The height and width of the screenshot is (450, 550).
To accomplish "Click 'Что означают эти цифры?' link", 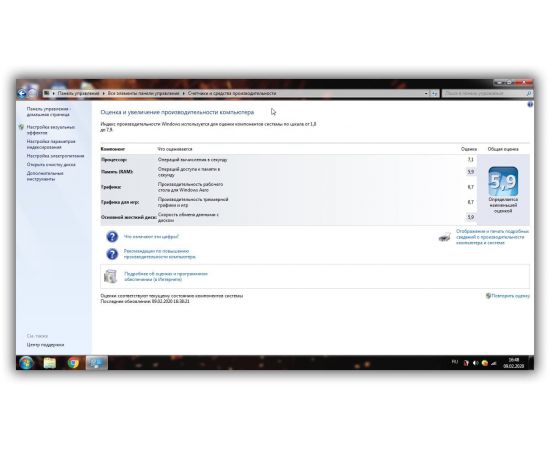I will click(151, 237).
